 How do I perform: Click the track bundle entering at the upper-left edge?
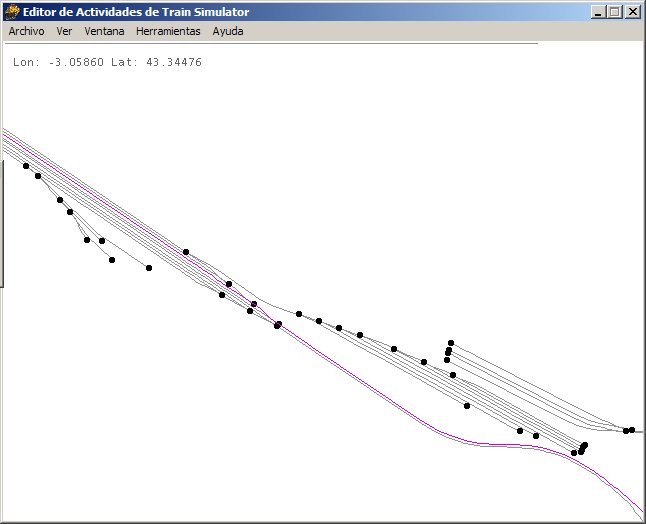coord(12,140)
